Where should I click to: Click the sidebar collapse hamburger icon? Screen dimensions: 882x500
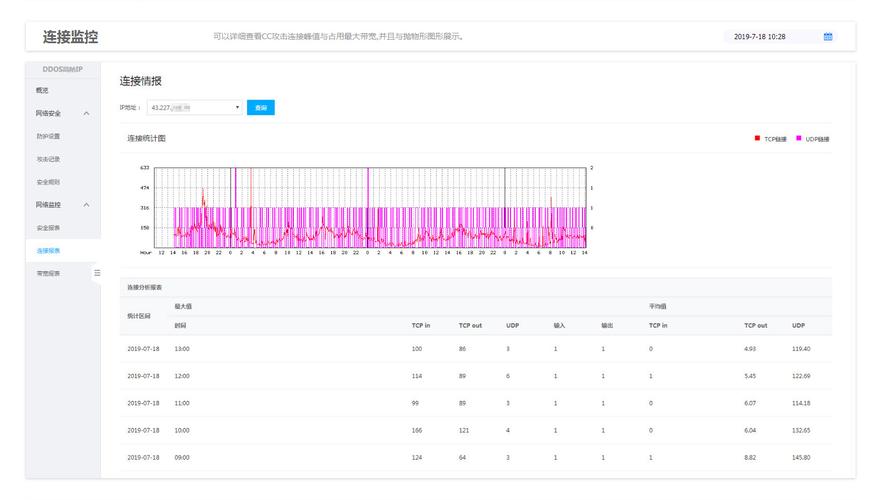(x=97, y=273)
